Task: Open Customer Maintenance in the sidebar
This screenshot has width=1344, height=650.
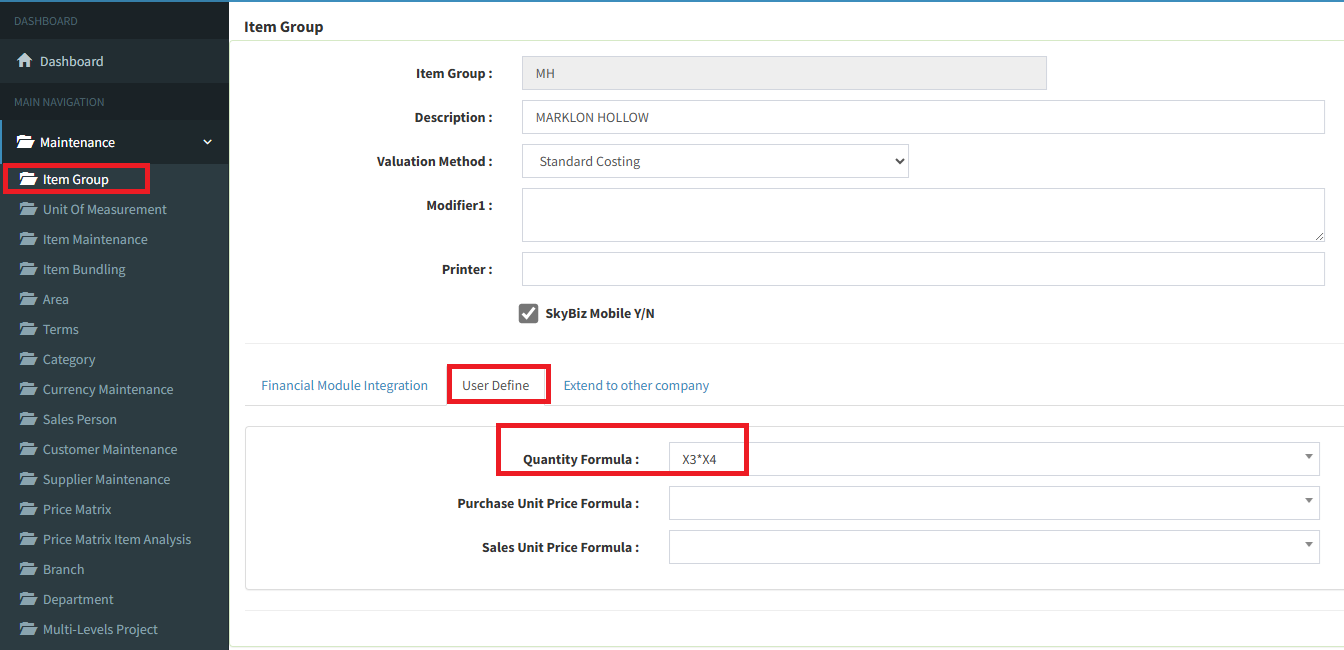Action: tap(110, 449)
